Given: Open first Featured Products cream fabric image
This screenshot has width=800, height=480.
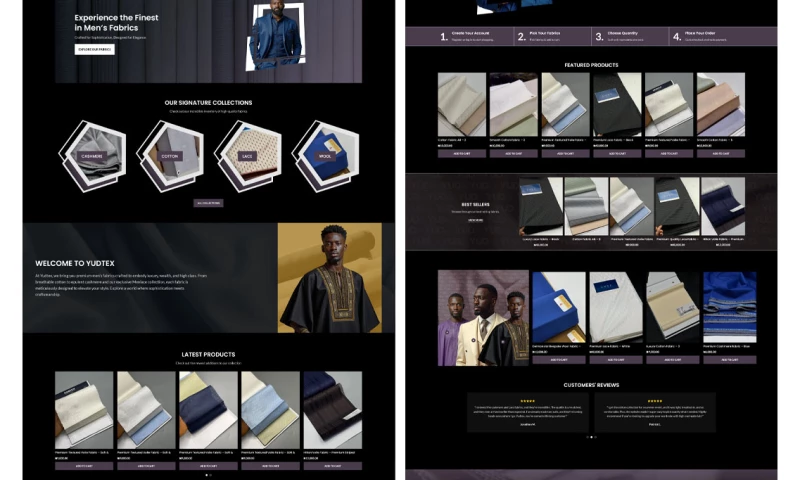Looking at the screenshot, I should coord(462,105).
